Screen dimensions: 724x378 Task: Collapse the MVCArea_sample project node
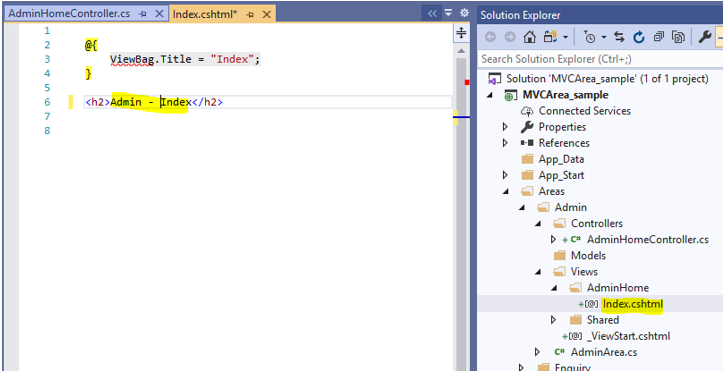click(x=489, y=95)
